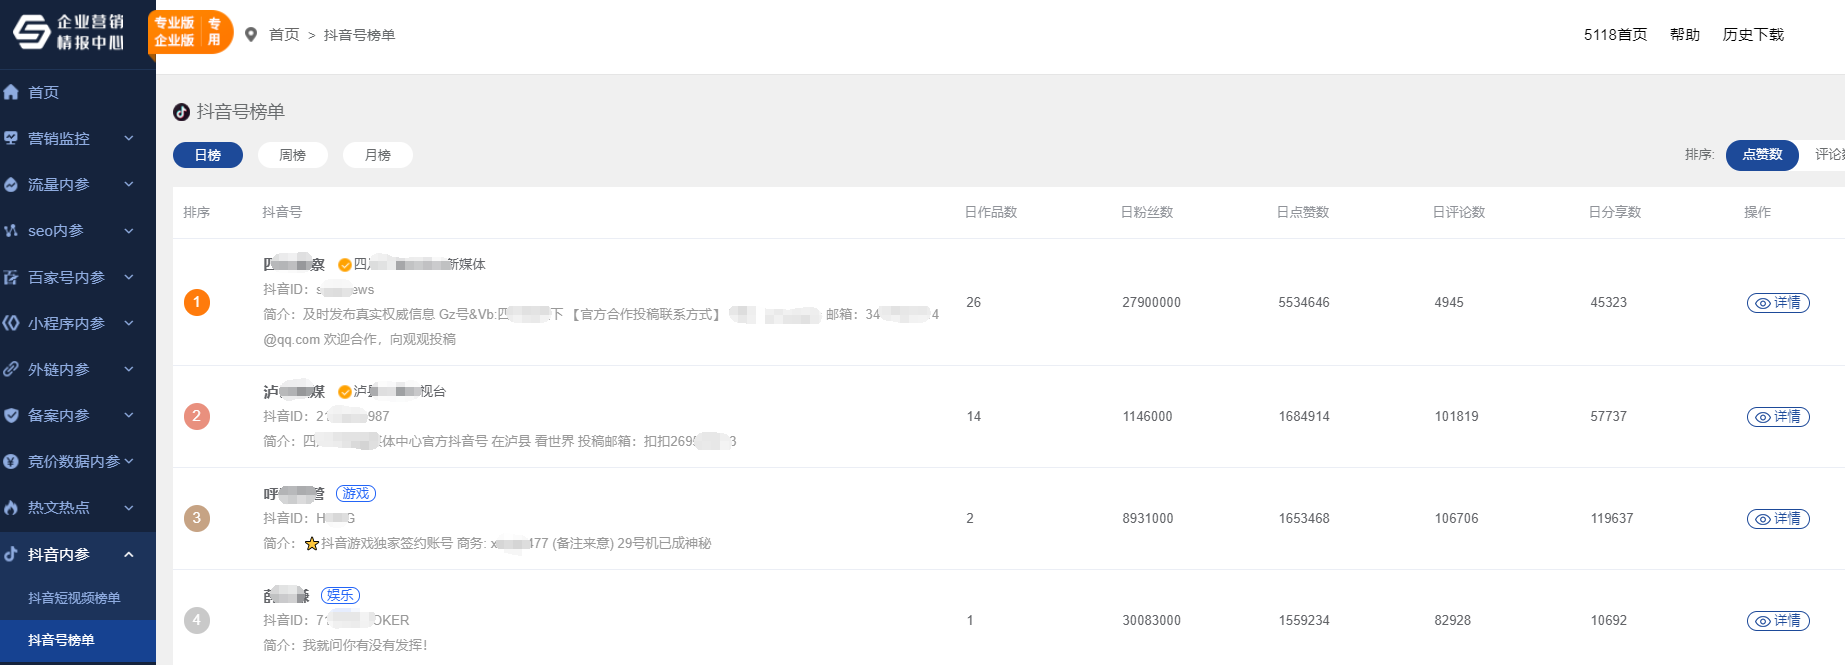1845x665 pixels.
Task: Click the 备案内参 shield icon
Action: 12,415
